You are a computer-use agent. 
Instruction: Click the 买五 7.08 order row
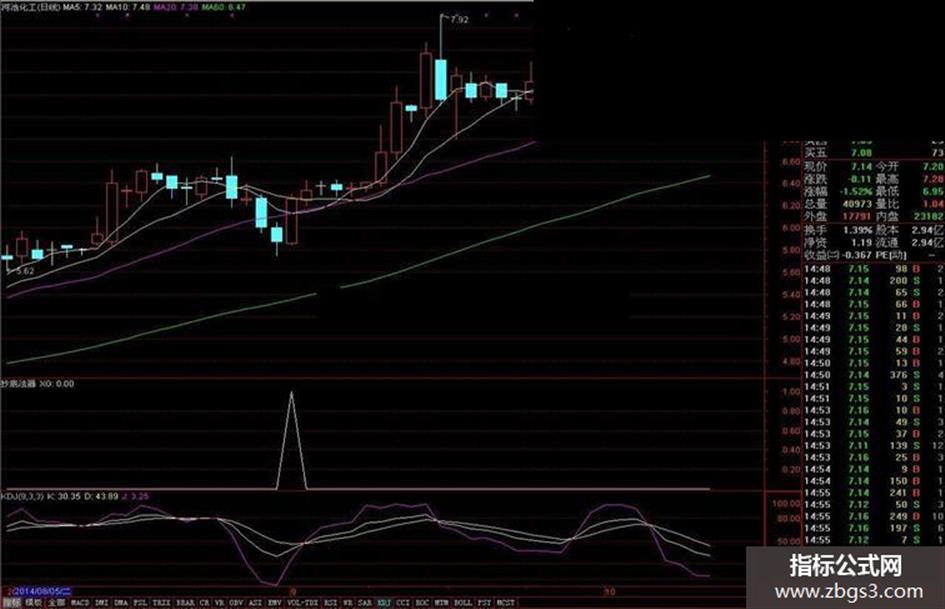point(874,153)
